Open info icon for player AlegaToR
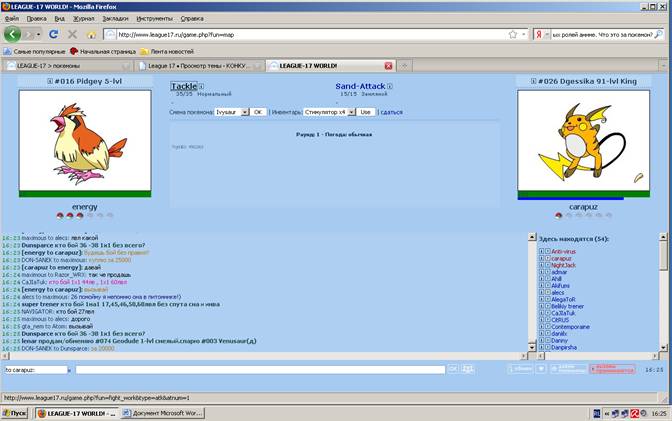Image resolution: width=672 pixels, height=421 pixels. coord(542,299)
